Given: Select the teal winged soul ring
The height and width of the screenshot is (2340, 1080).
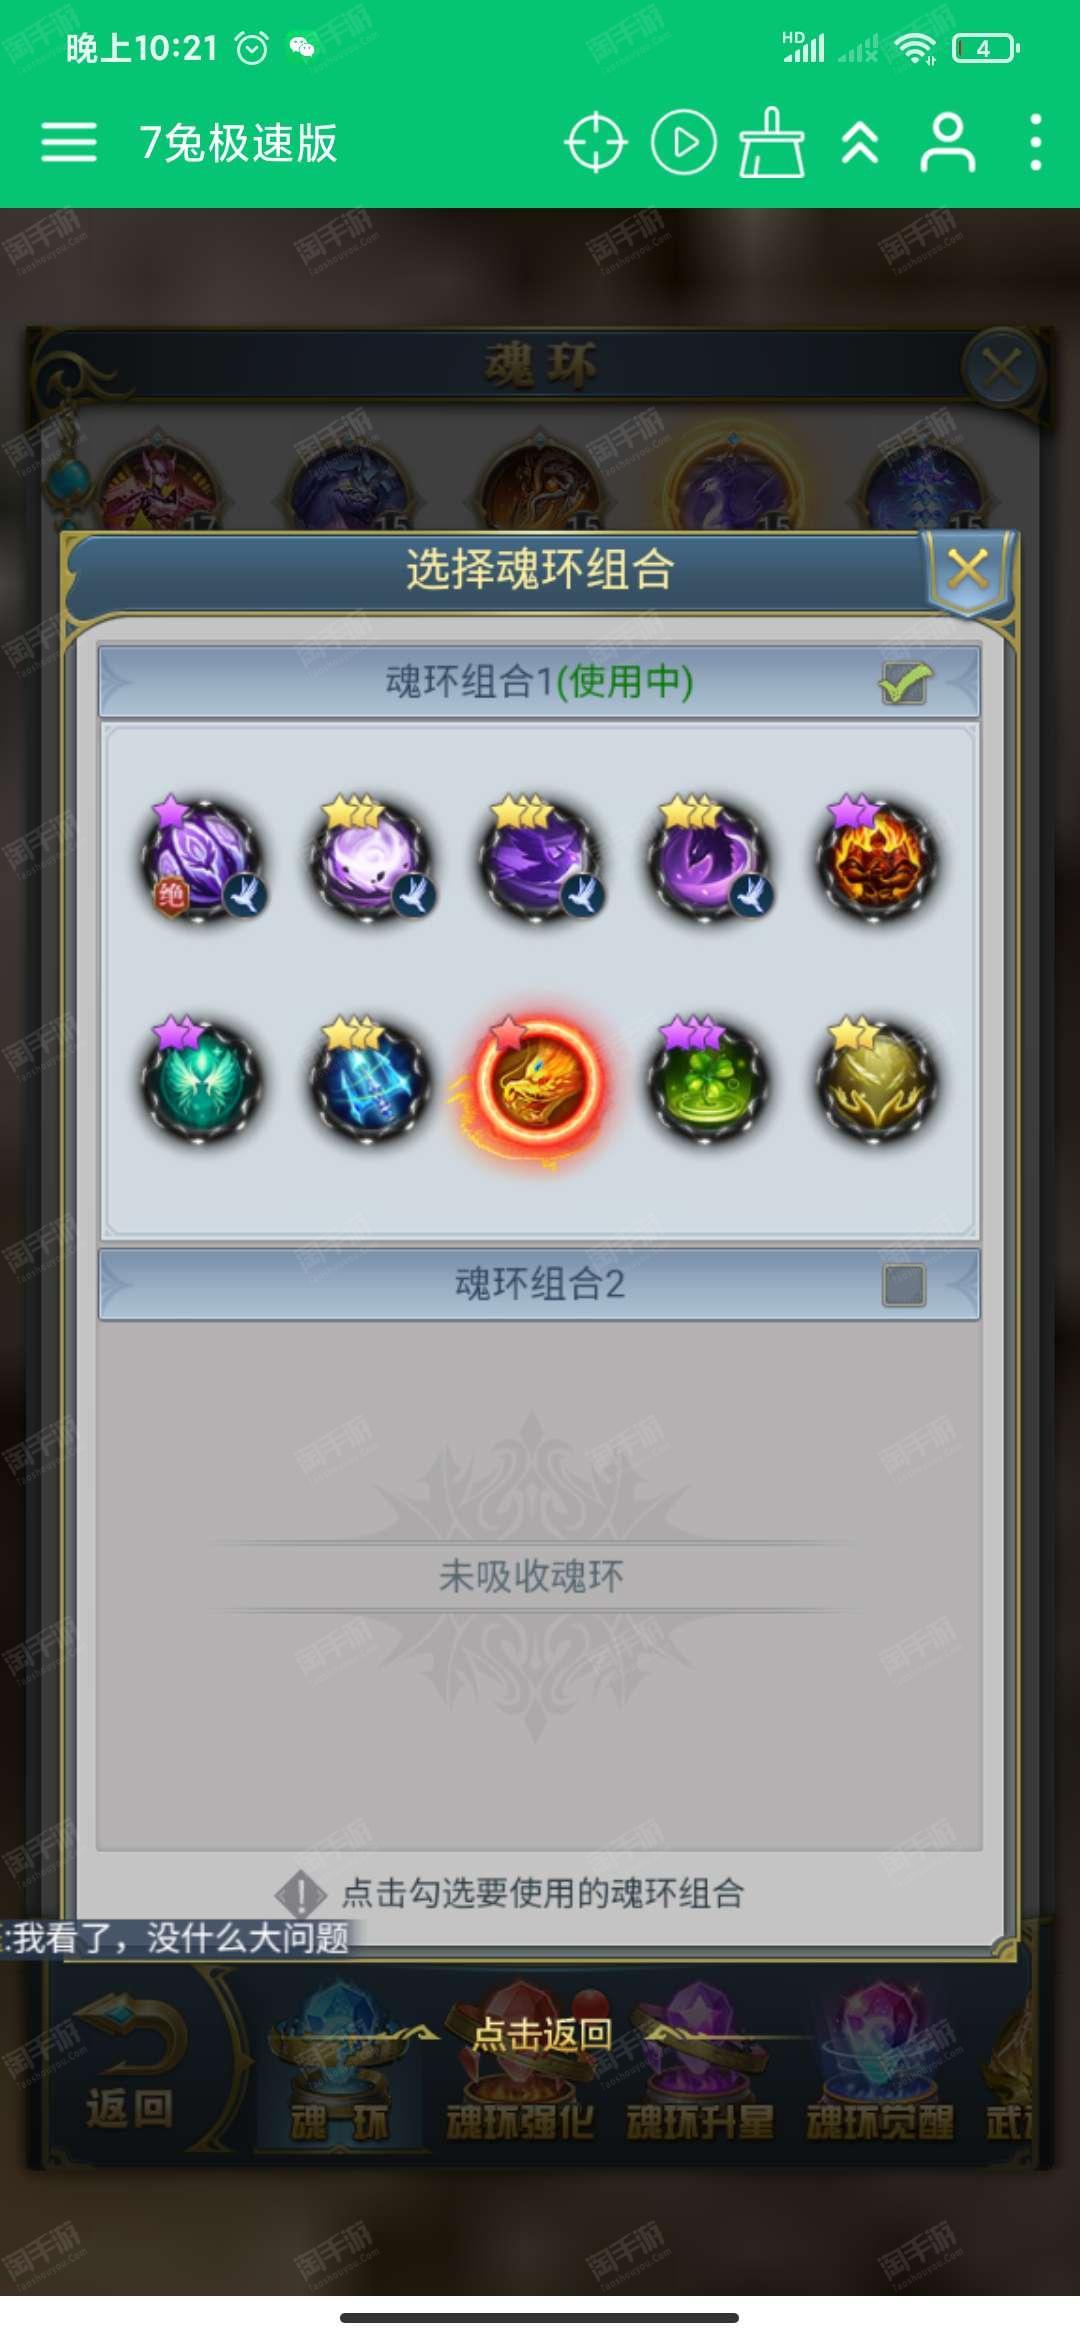Looking at the screenshot, I should coord(202,1080).
